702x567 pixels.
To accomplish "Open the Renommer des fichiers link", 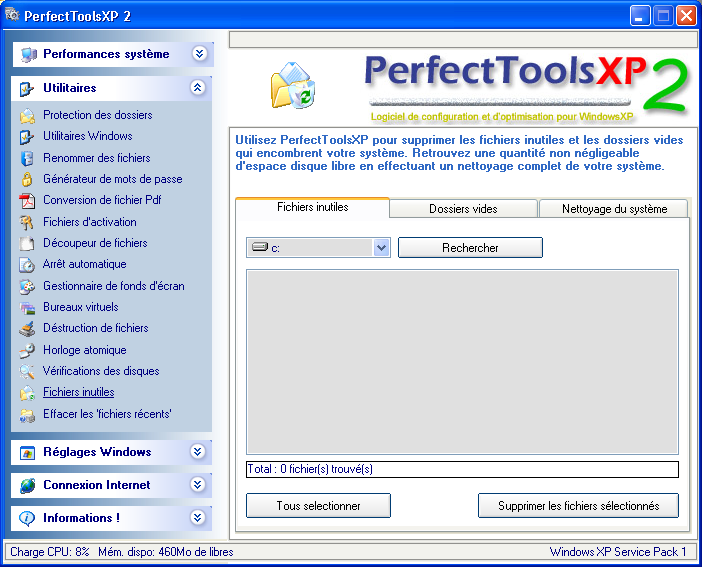I will tap(97, 158).
